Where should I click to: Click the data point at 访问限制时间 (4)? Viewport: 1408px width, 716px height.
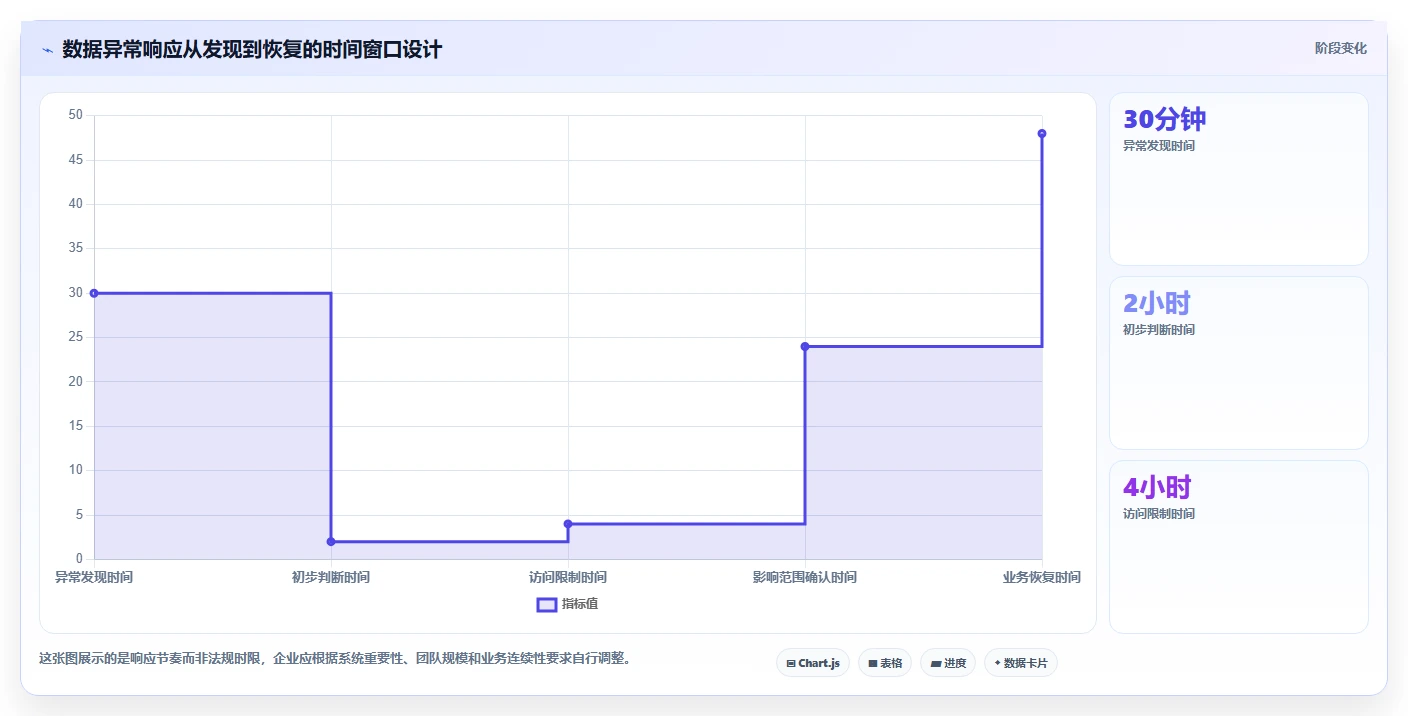568,524
